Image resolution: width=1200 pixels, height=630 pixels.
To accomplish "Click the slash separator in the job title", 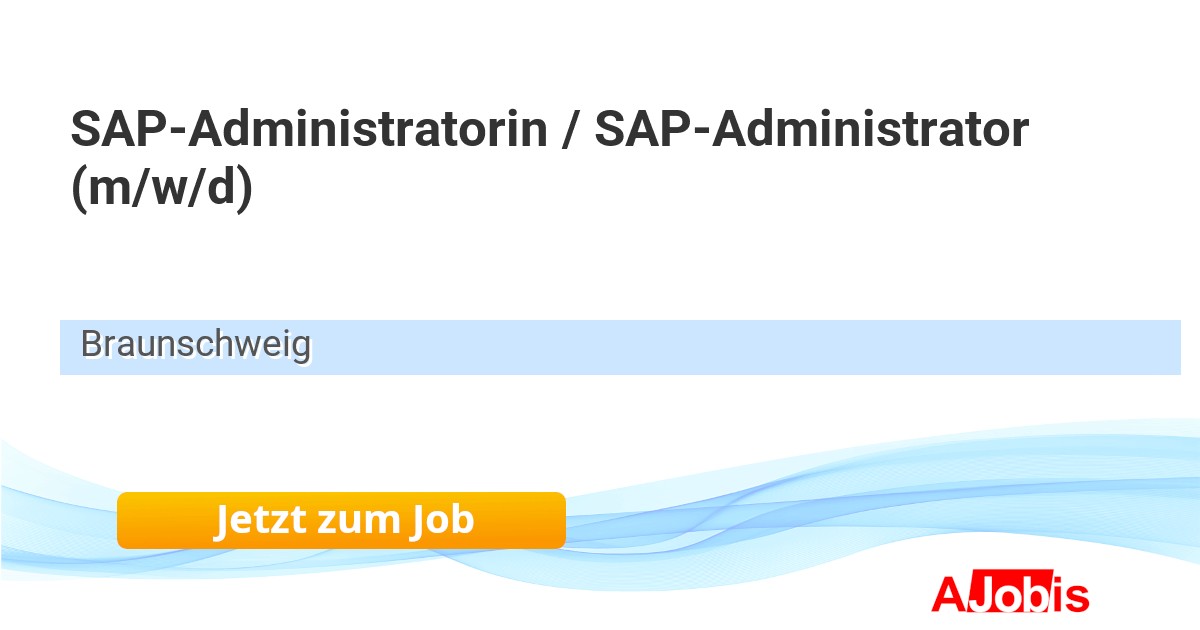I will pyautogui.click(x=570, y=130).
